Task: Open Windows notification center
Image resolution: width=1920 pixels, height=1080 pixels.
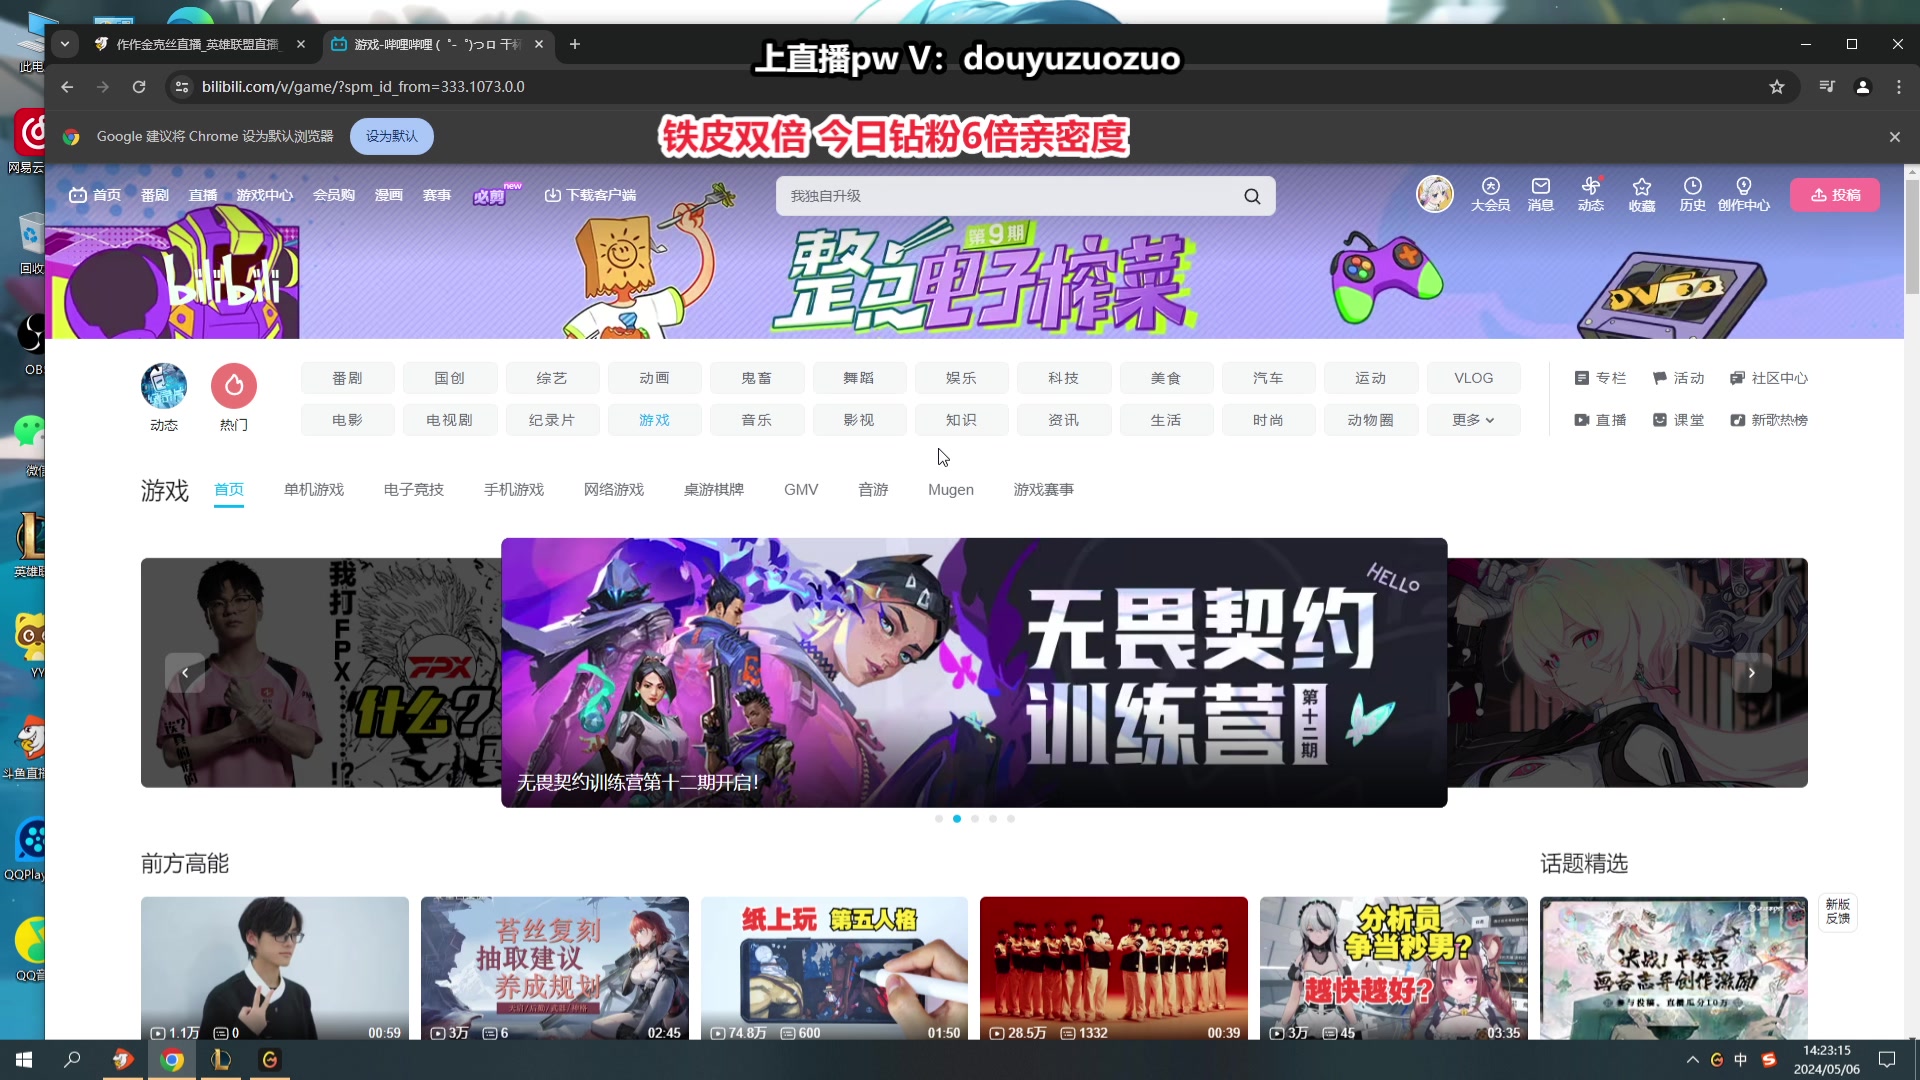Action: [x=1887, y=1060]
